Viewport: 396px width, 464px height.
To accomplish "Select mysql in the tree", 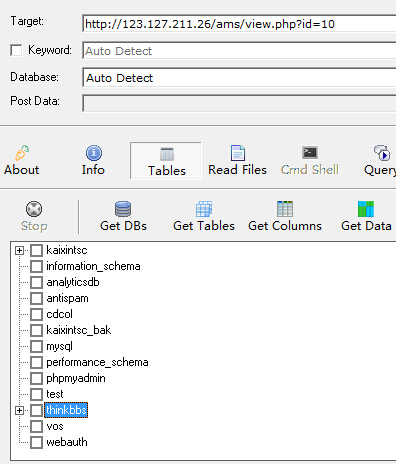I will 59,346.
